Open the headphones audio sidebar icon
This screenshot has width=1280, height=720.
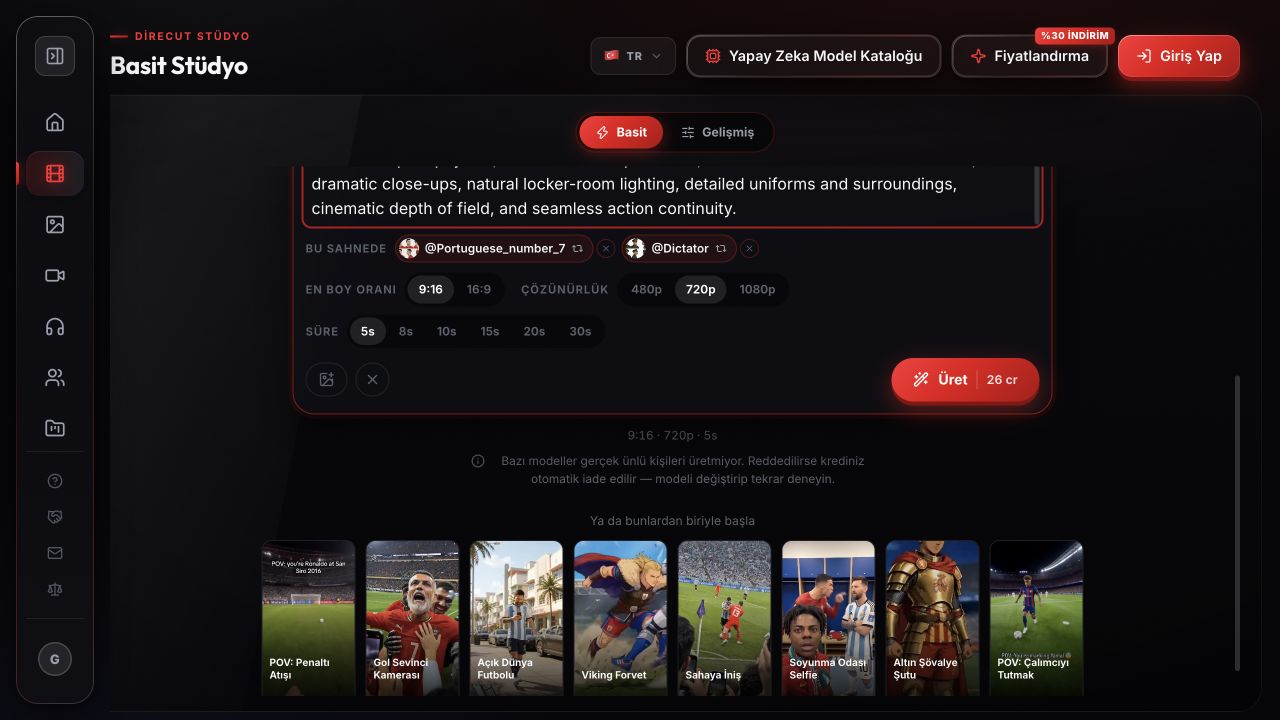[55, 327]
